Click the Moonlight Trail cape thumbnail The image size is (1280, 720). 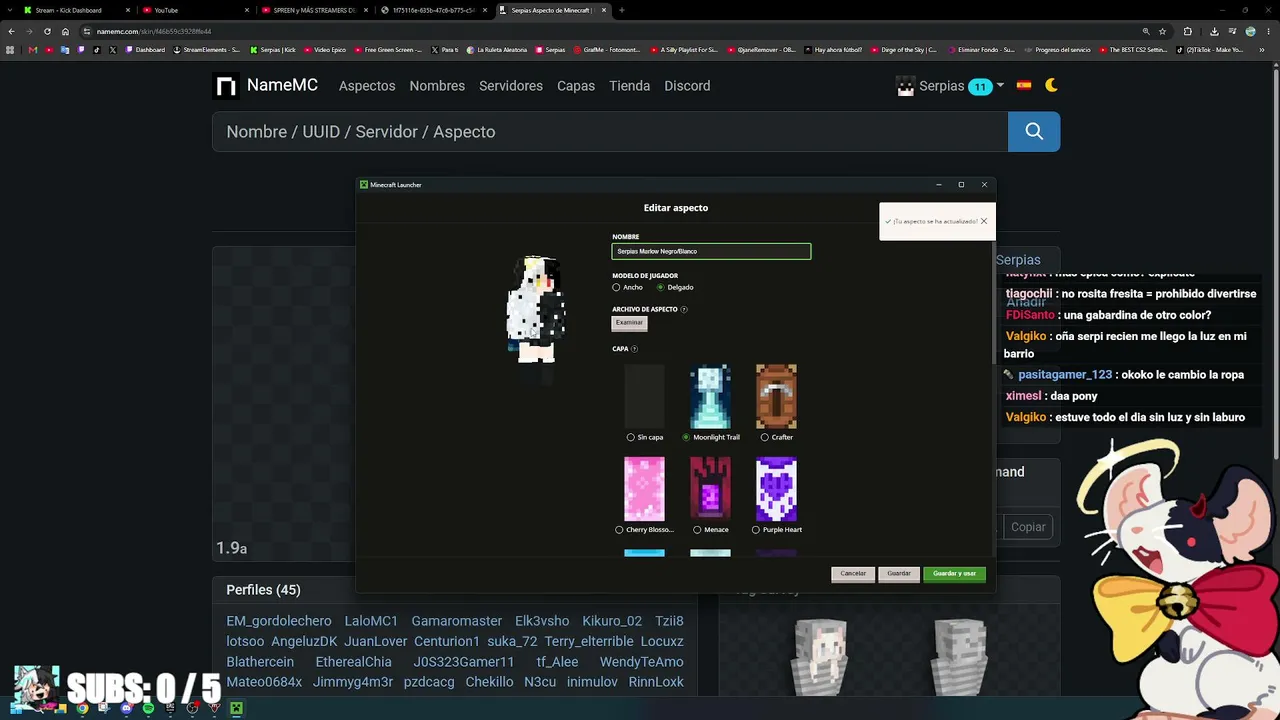click(710, 397)
